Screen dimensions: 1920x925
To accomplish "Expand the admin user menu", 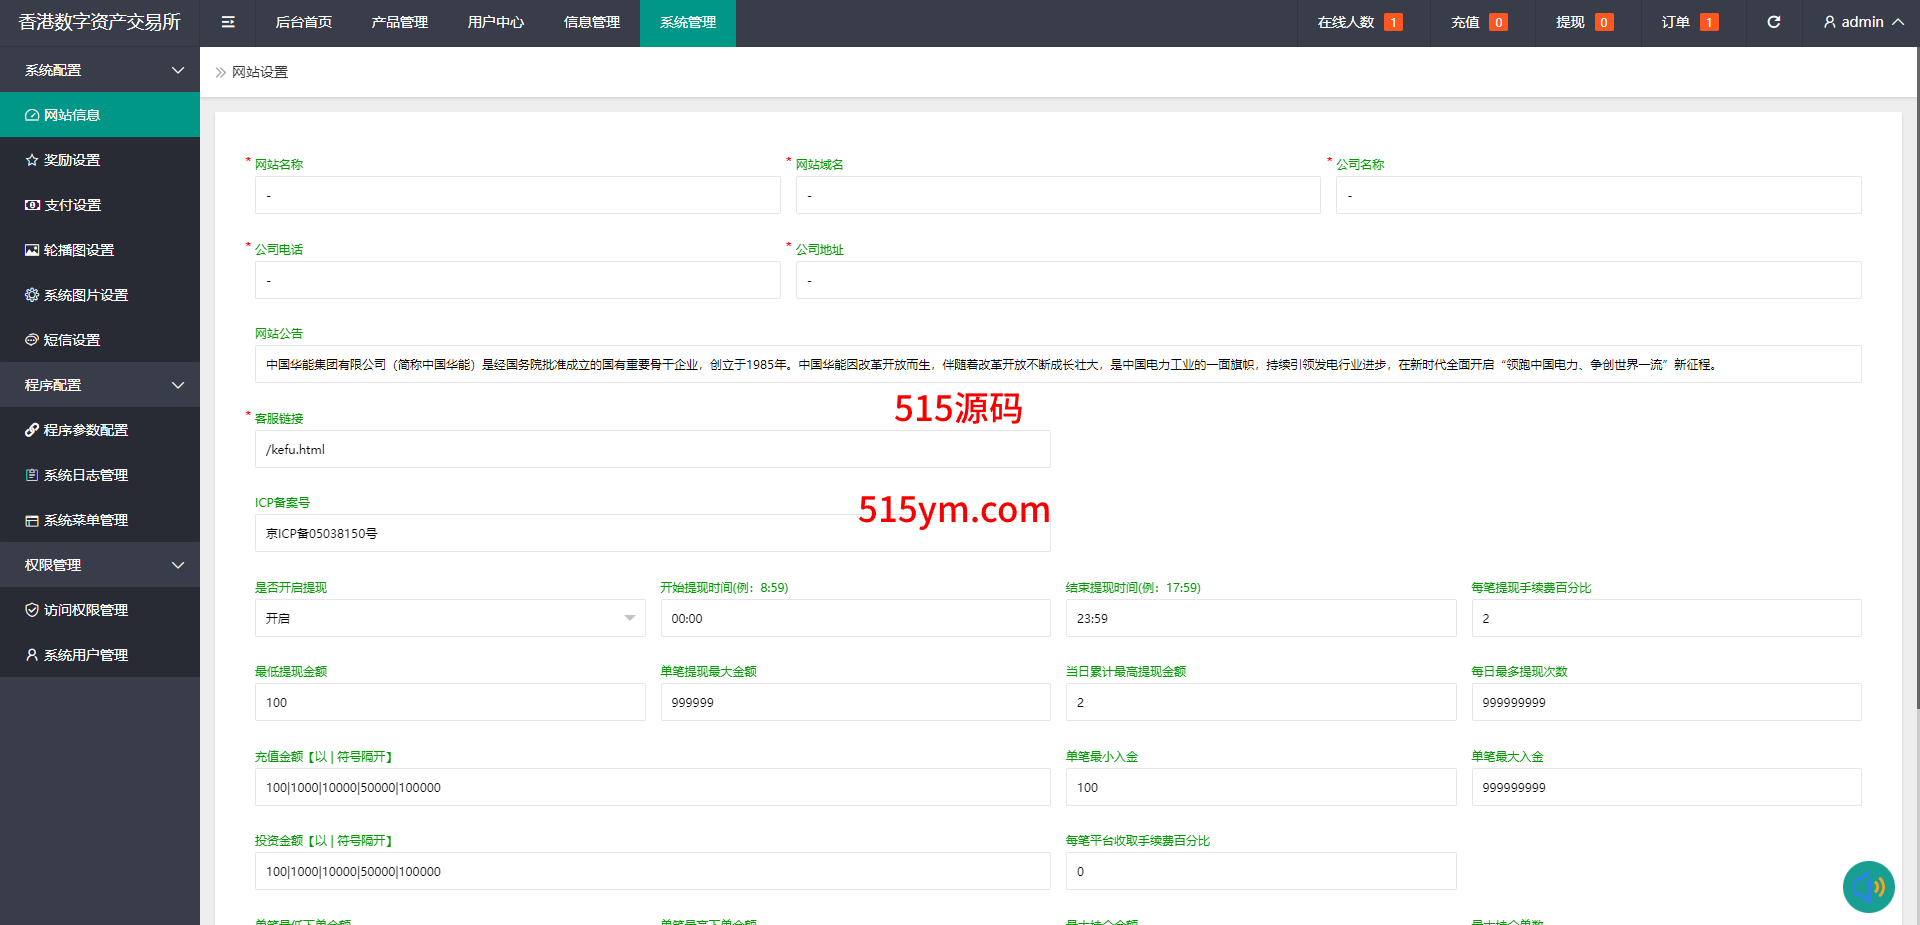I will [1863, 22].
